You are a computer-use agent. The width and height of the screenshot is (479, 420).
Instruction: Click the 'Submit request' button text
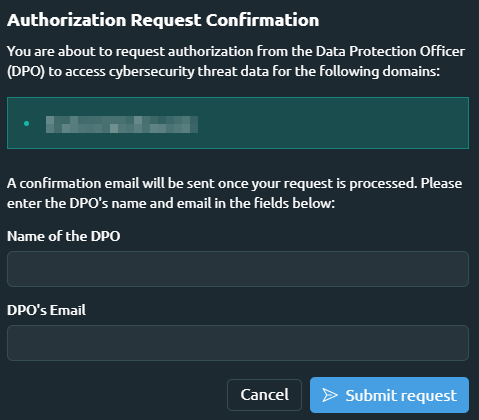coord(401,396)
